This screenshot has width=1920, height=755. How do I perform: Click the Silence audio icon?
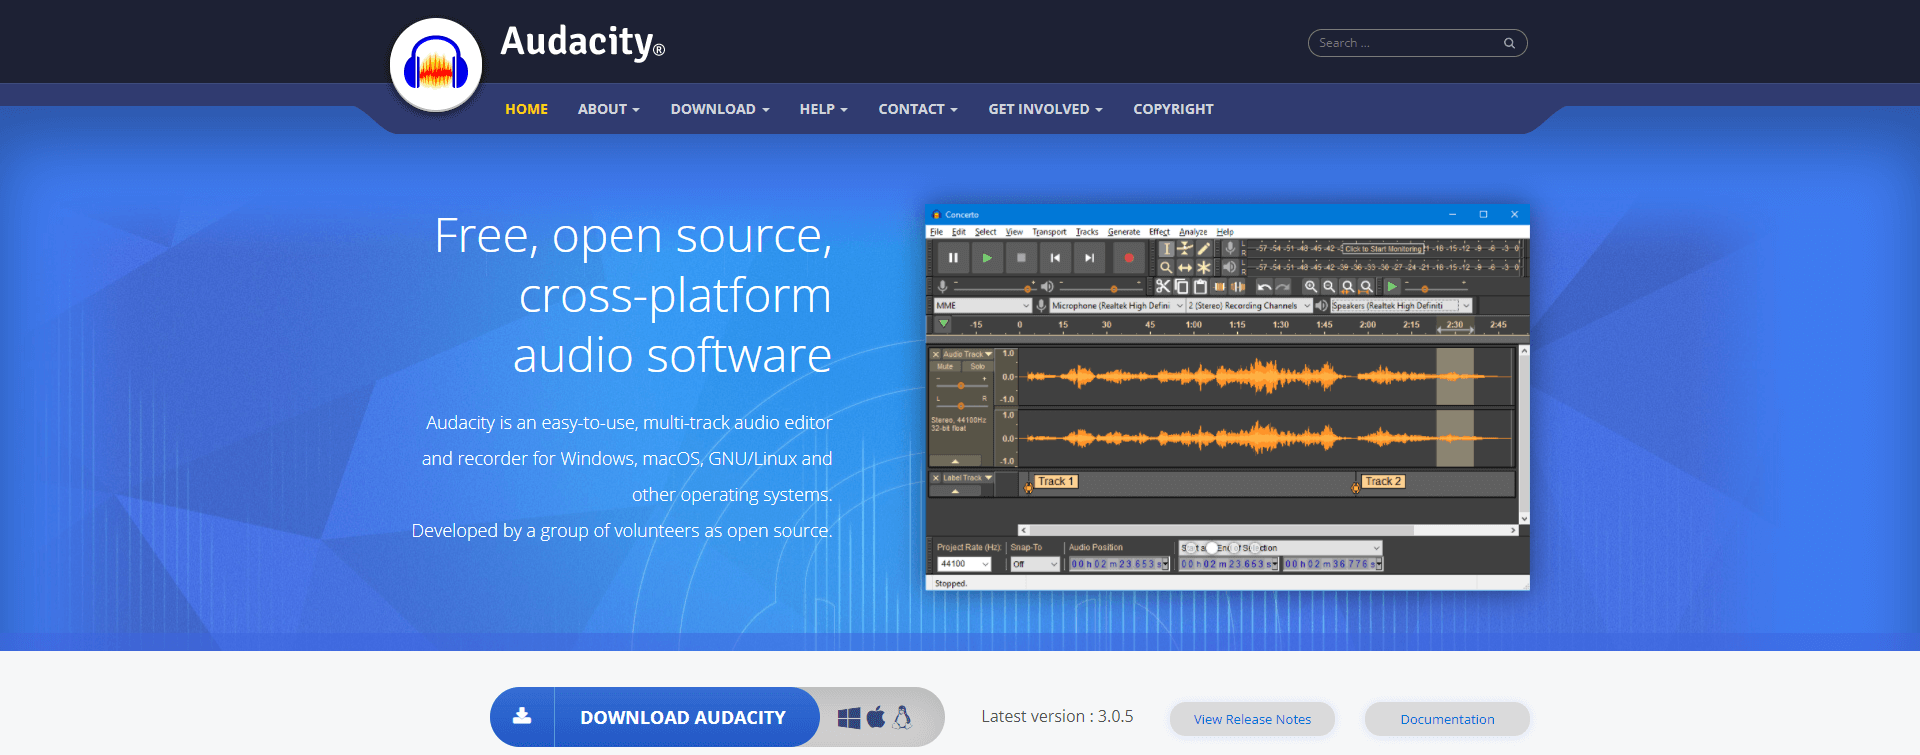pos(1237,286)
